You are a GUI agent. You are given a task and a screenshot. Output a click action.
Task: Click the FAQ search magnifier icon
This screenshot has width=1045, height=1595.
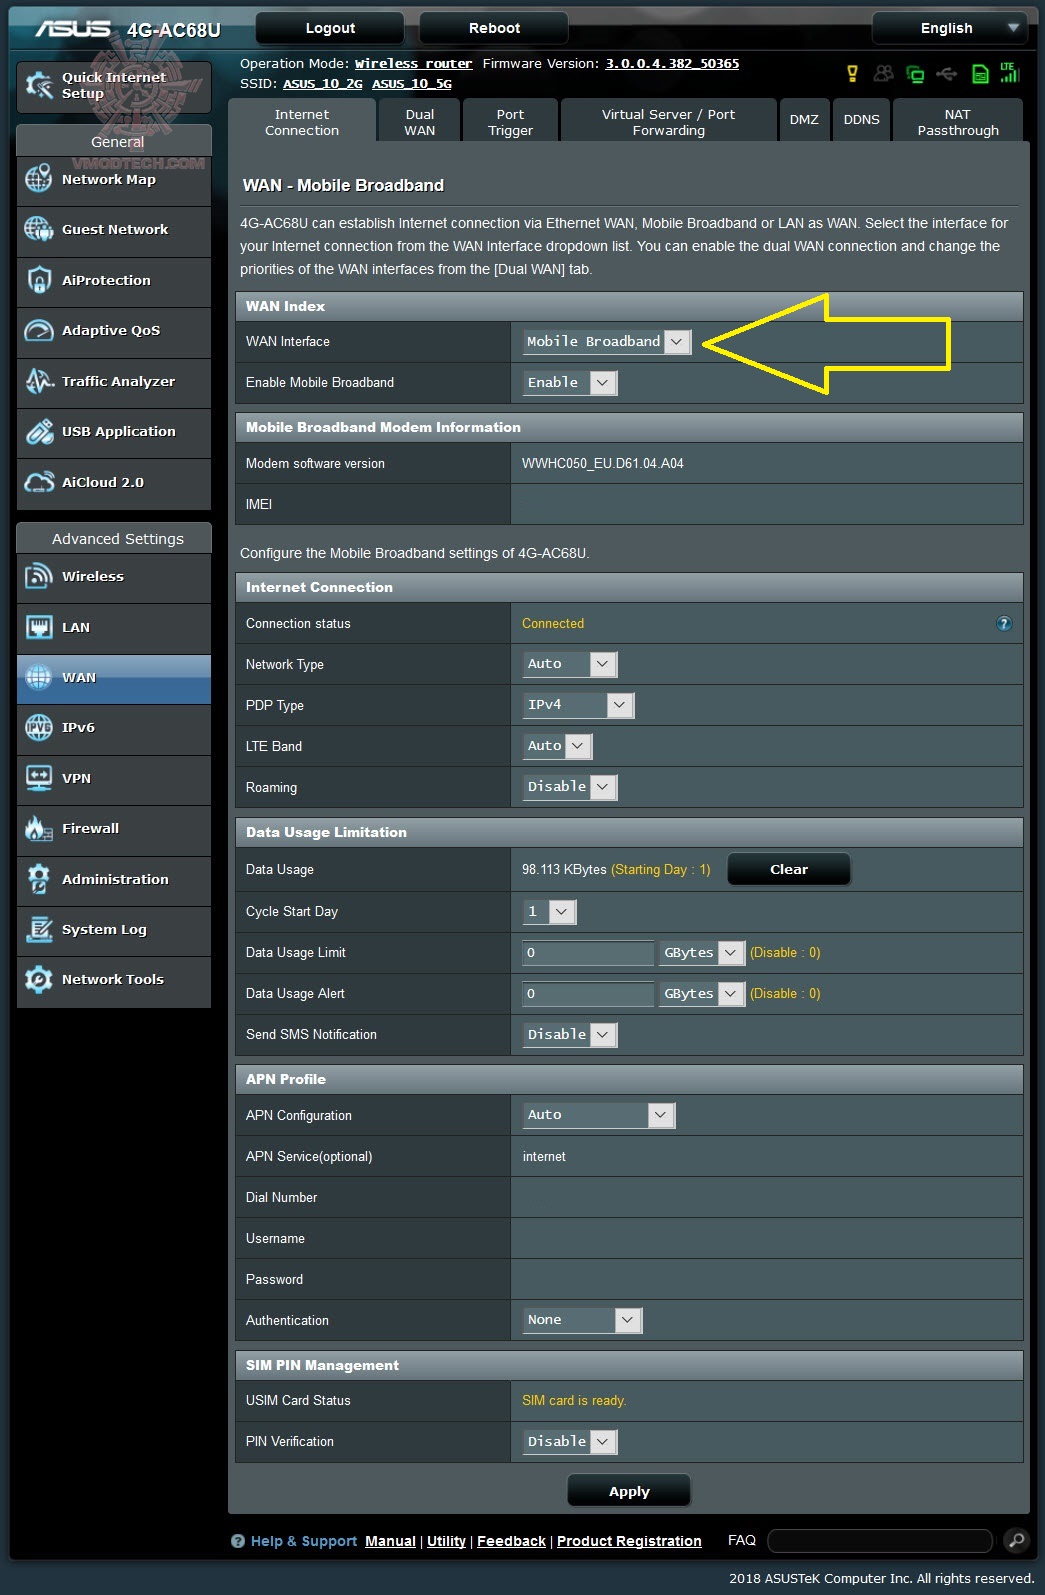coord(1016,1540)
